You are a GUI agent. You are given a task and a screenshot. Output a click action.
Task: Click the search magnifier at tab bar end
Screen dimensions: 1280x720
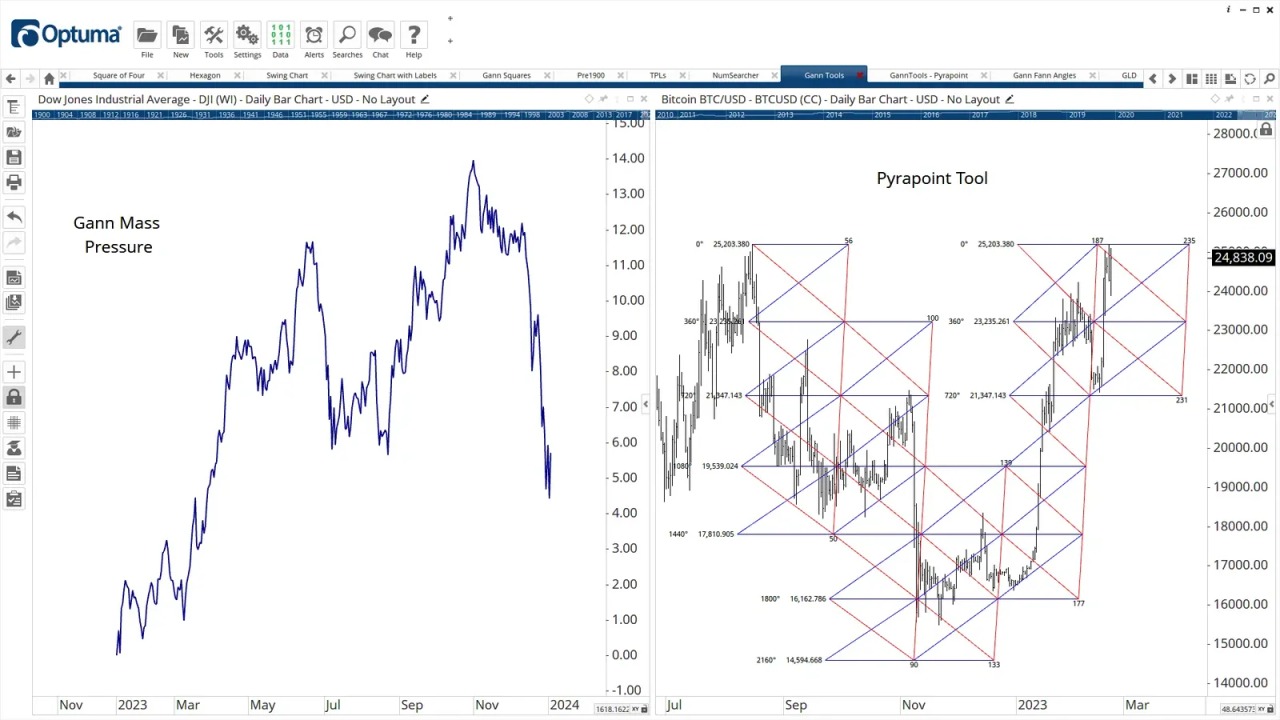coord(1269,78)
